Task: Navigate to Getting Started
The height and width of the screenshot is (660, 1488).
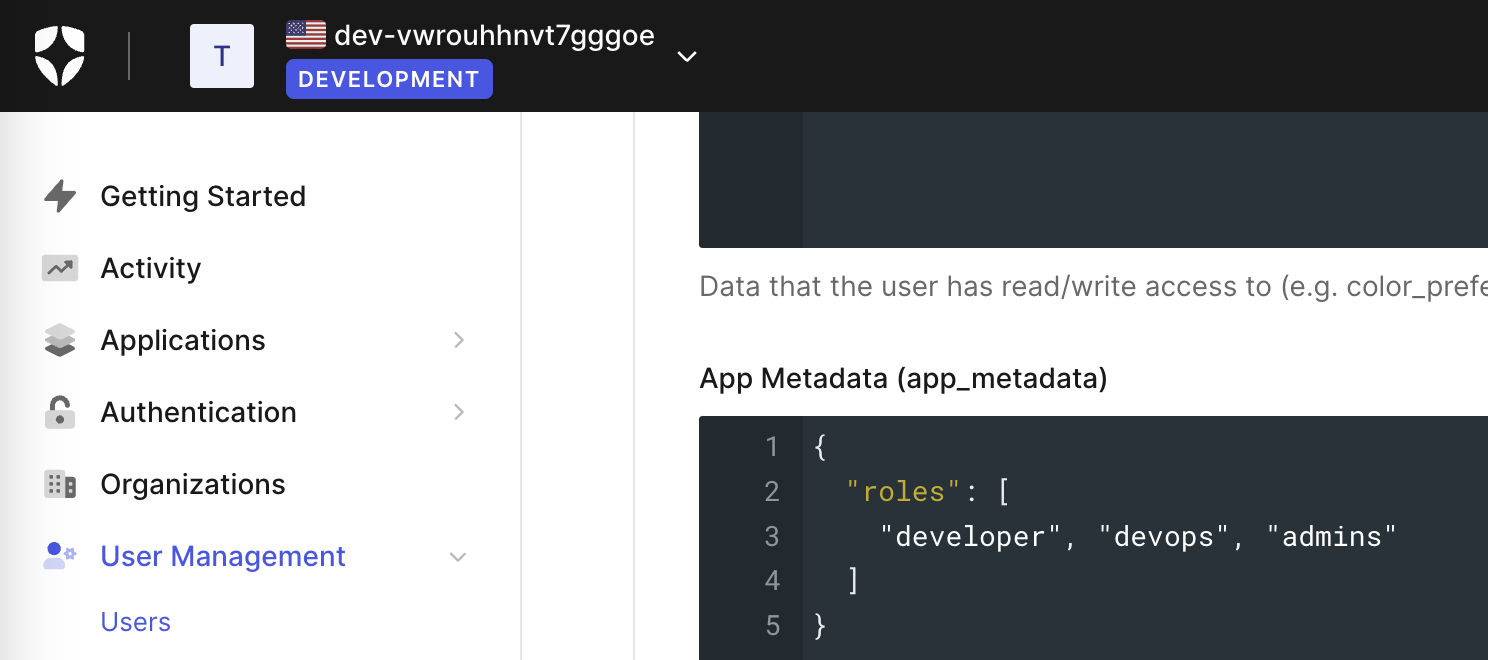Action: point(203,196)
